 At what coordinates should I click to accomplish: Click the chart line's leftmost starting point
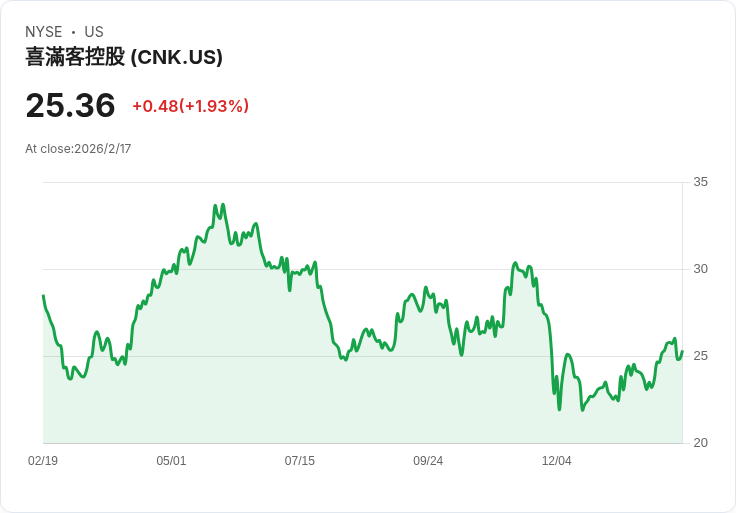tap(44, 296)
